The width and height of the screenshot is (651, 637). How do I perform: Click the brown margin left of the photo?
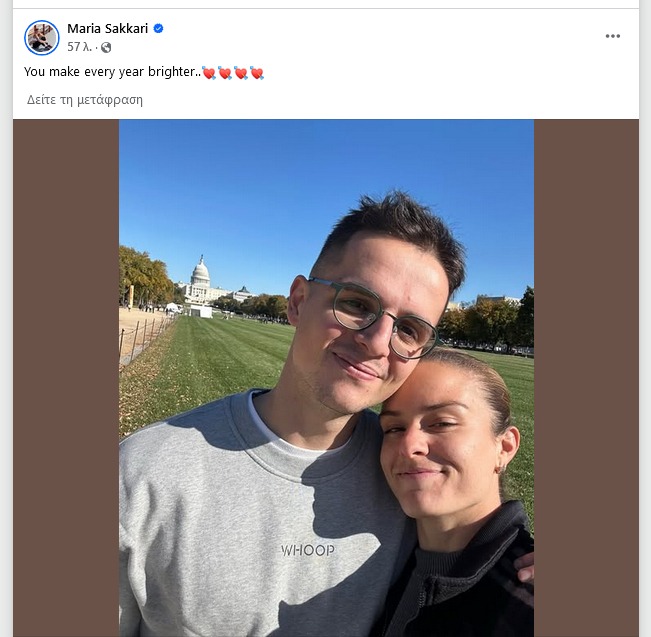66,378
